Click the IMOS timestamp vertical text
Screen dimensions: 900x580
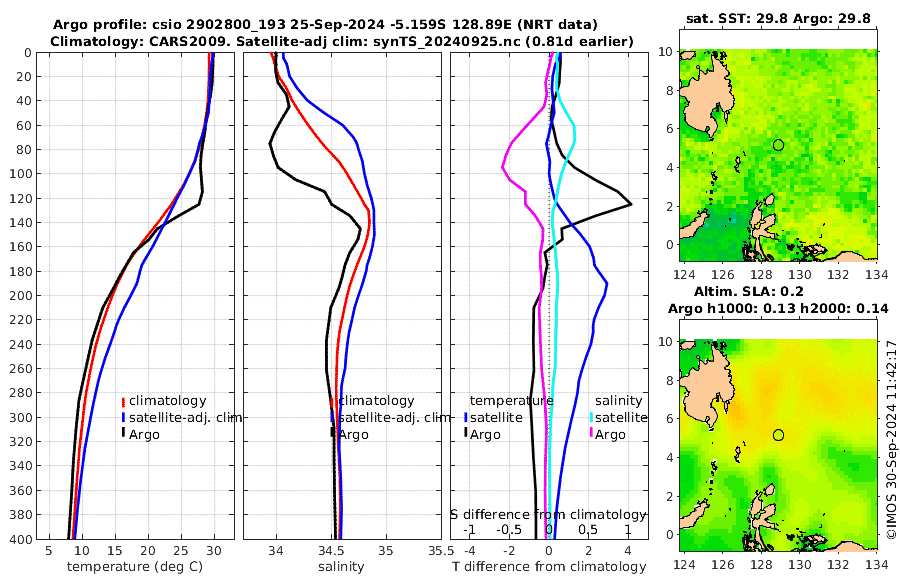(x=891, y=439)
